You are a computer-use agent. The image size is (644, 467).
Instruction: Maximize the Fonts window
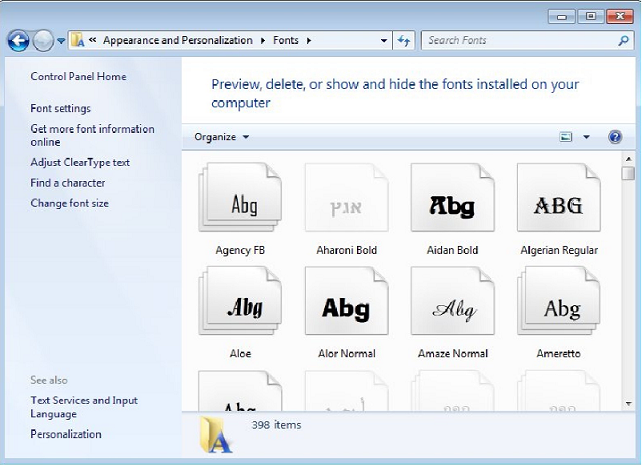pos(591,16)
